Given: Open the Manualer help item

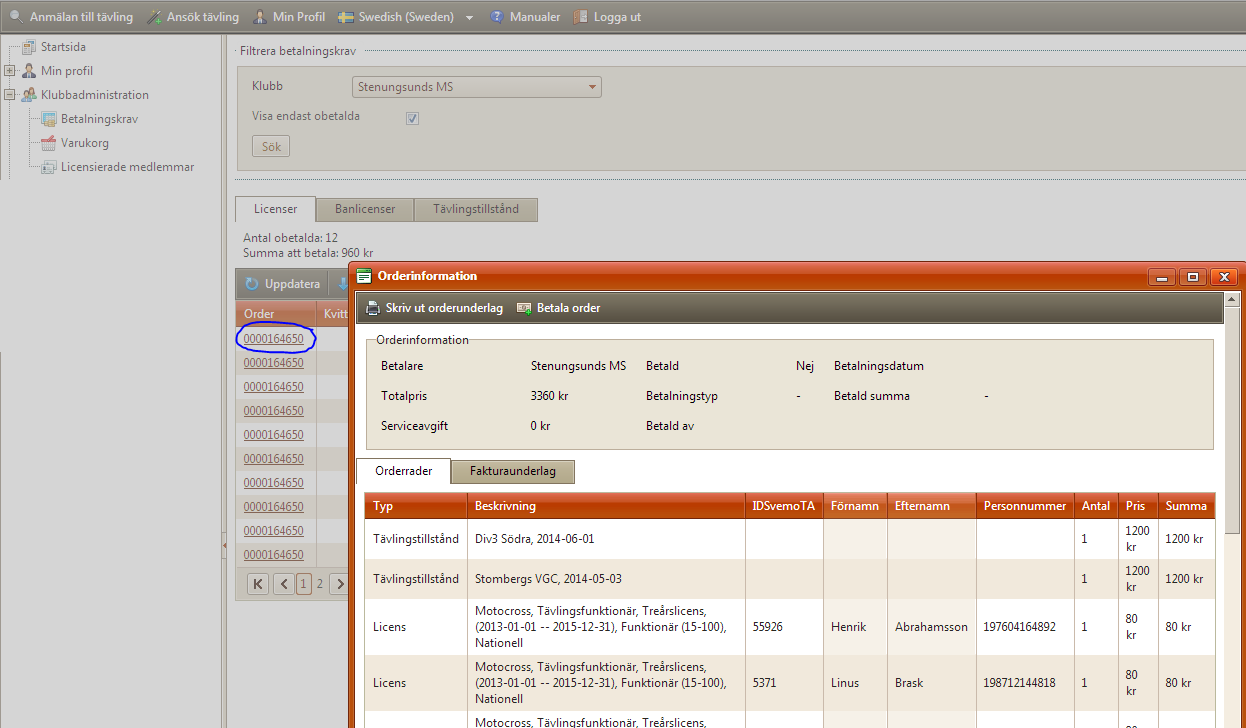Looking at the screenshot, I should [525, 17].
